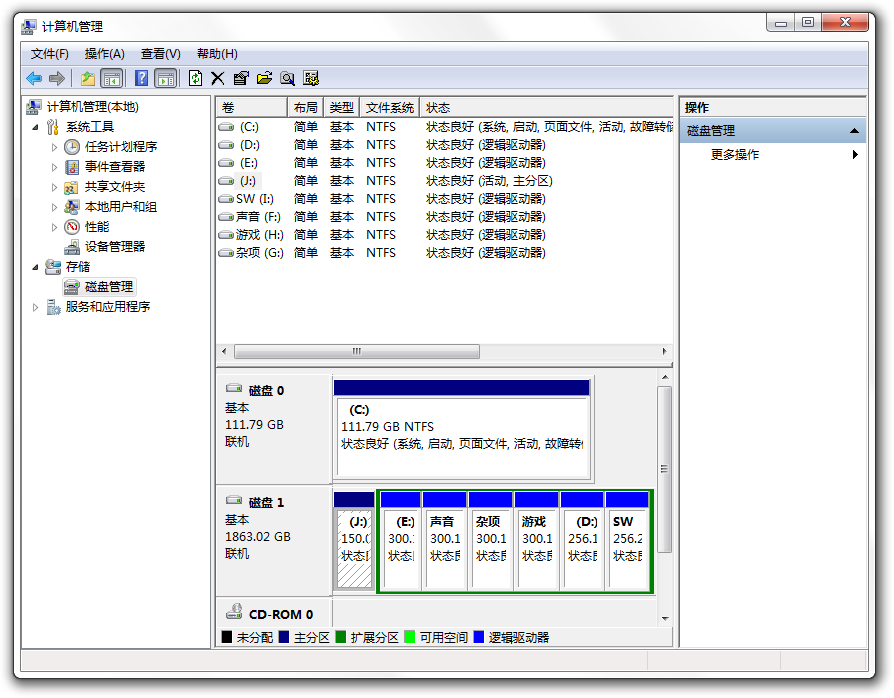Viewport: 894px width, 698px height.
Task: Click the Up one level folder icon
Action: (88, 78)
